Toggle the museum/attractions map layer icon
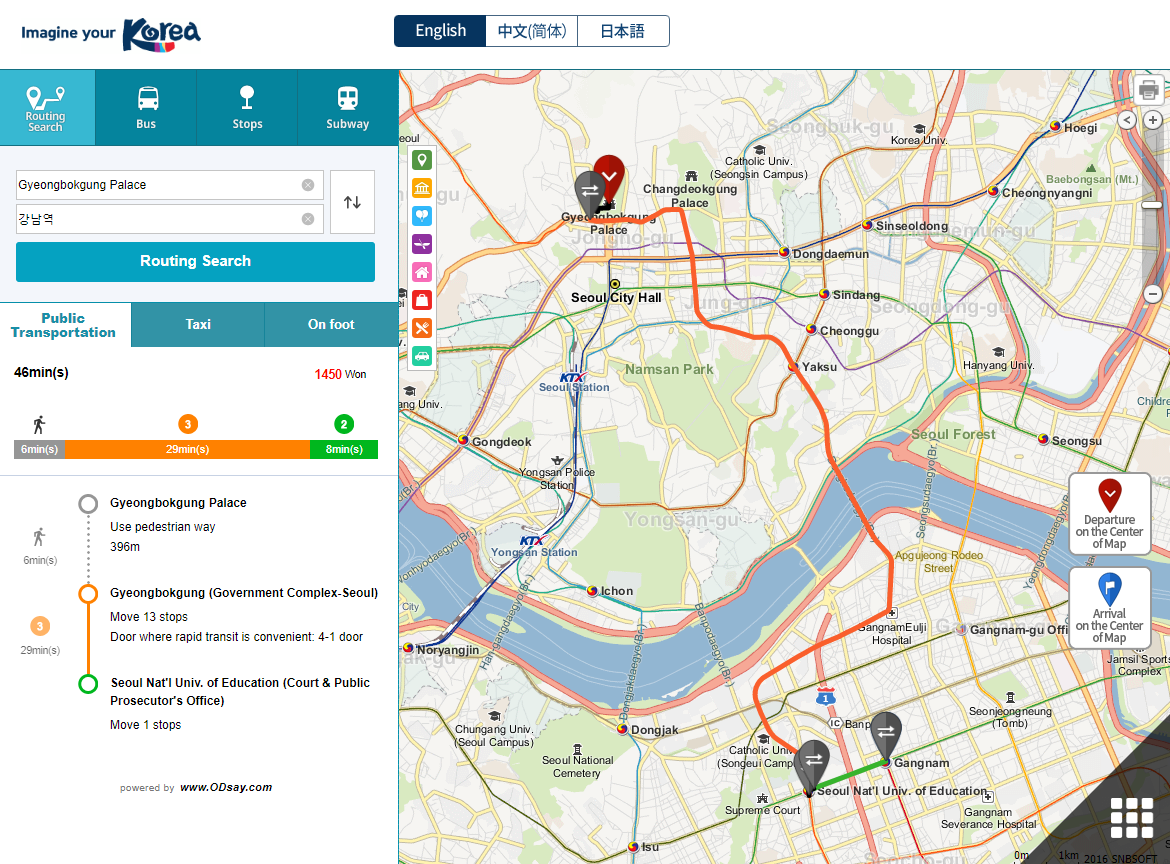Screen dimensions: 1170x864 [422, 188]
